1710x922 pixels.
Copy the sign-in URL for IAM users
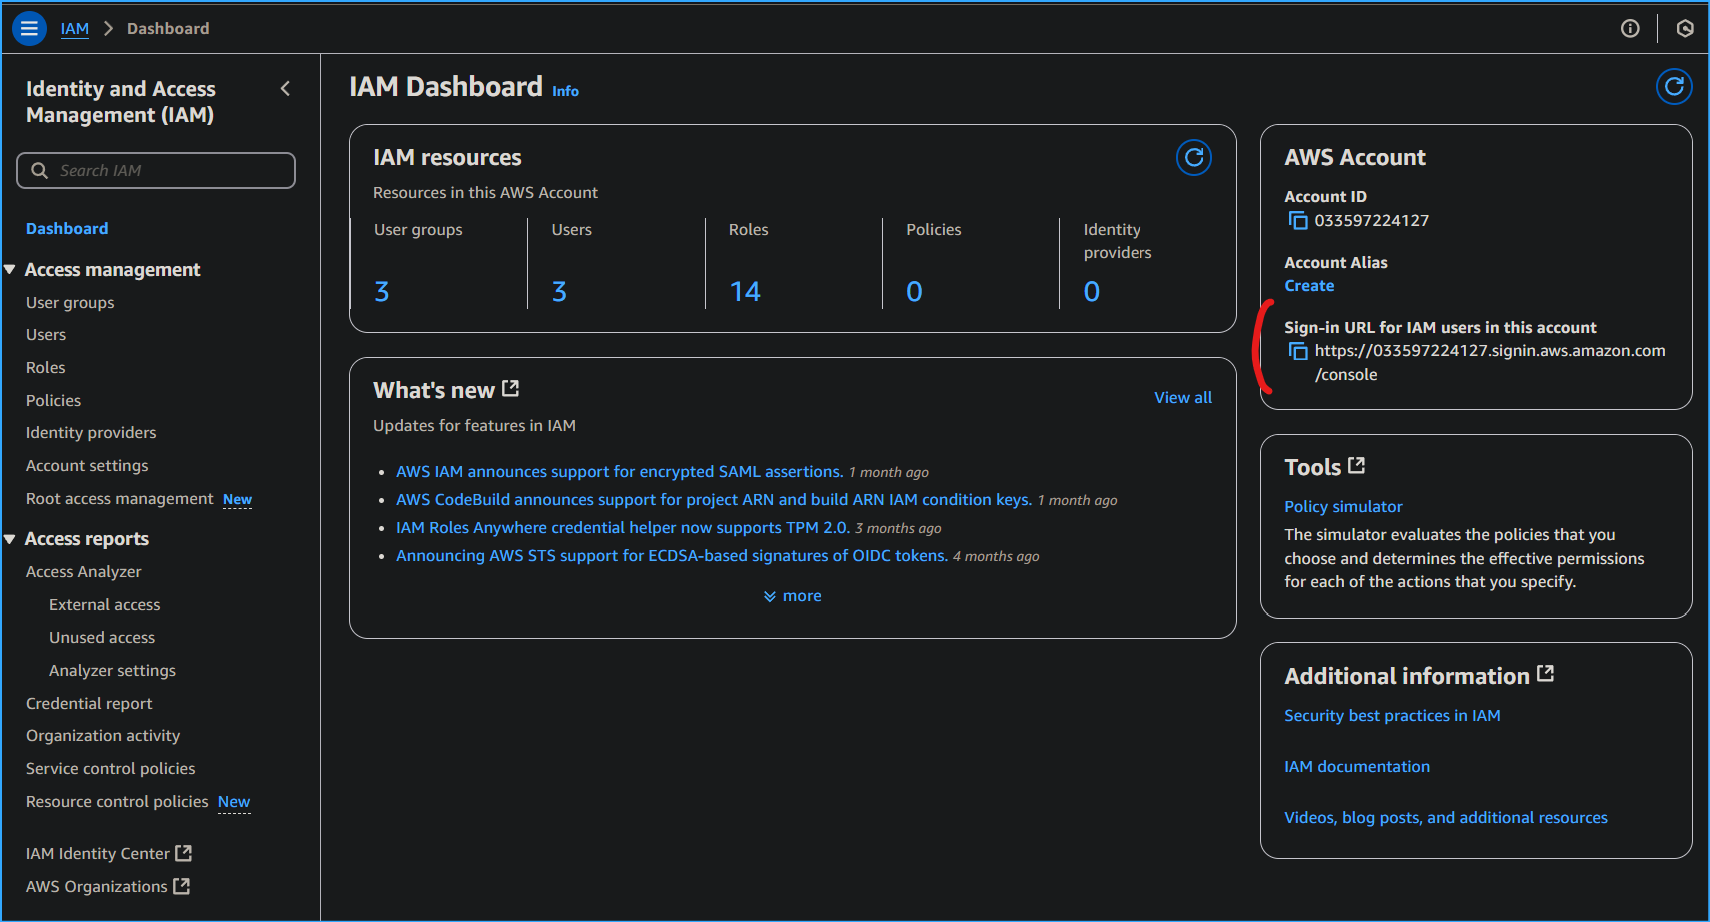coord(1297,351)
